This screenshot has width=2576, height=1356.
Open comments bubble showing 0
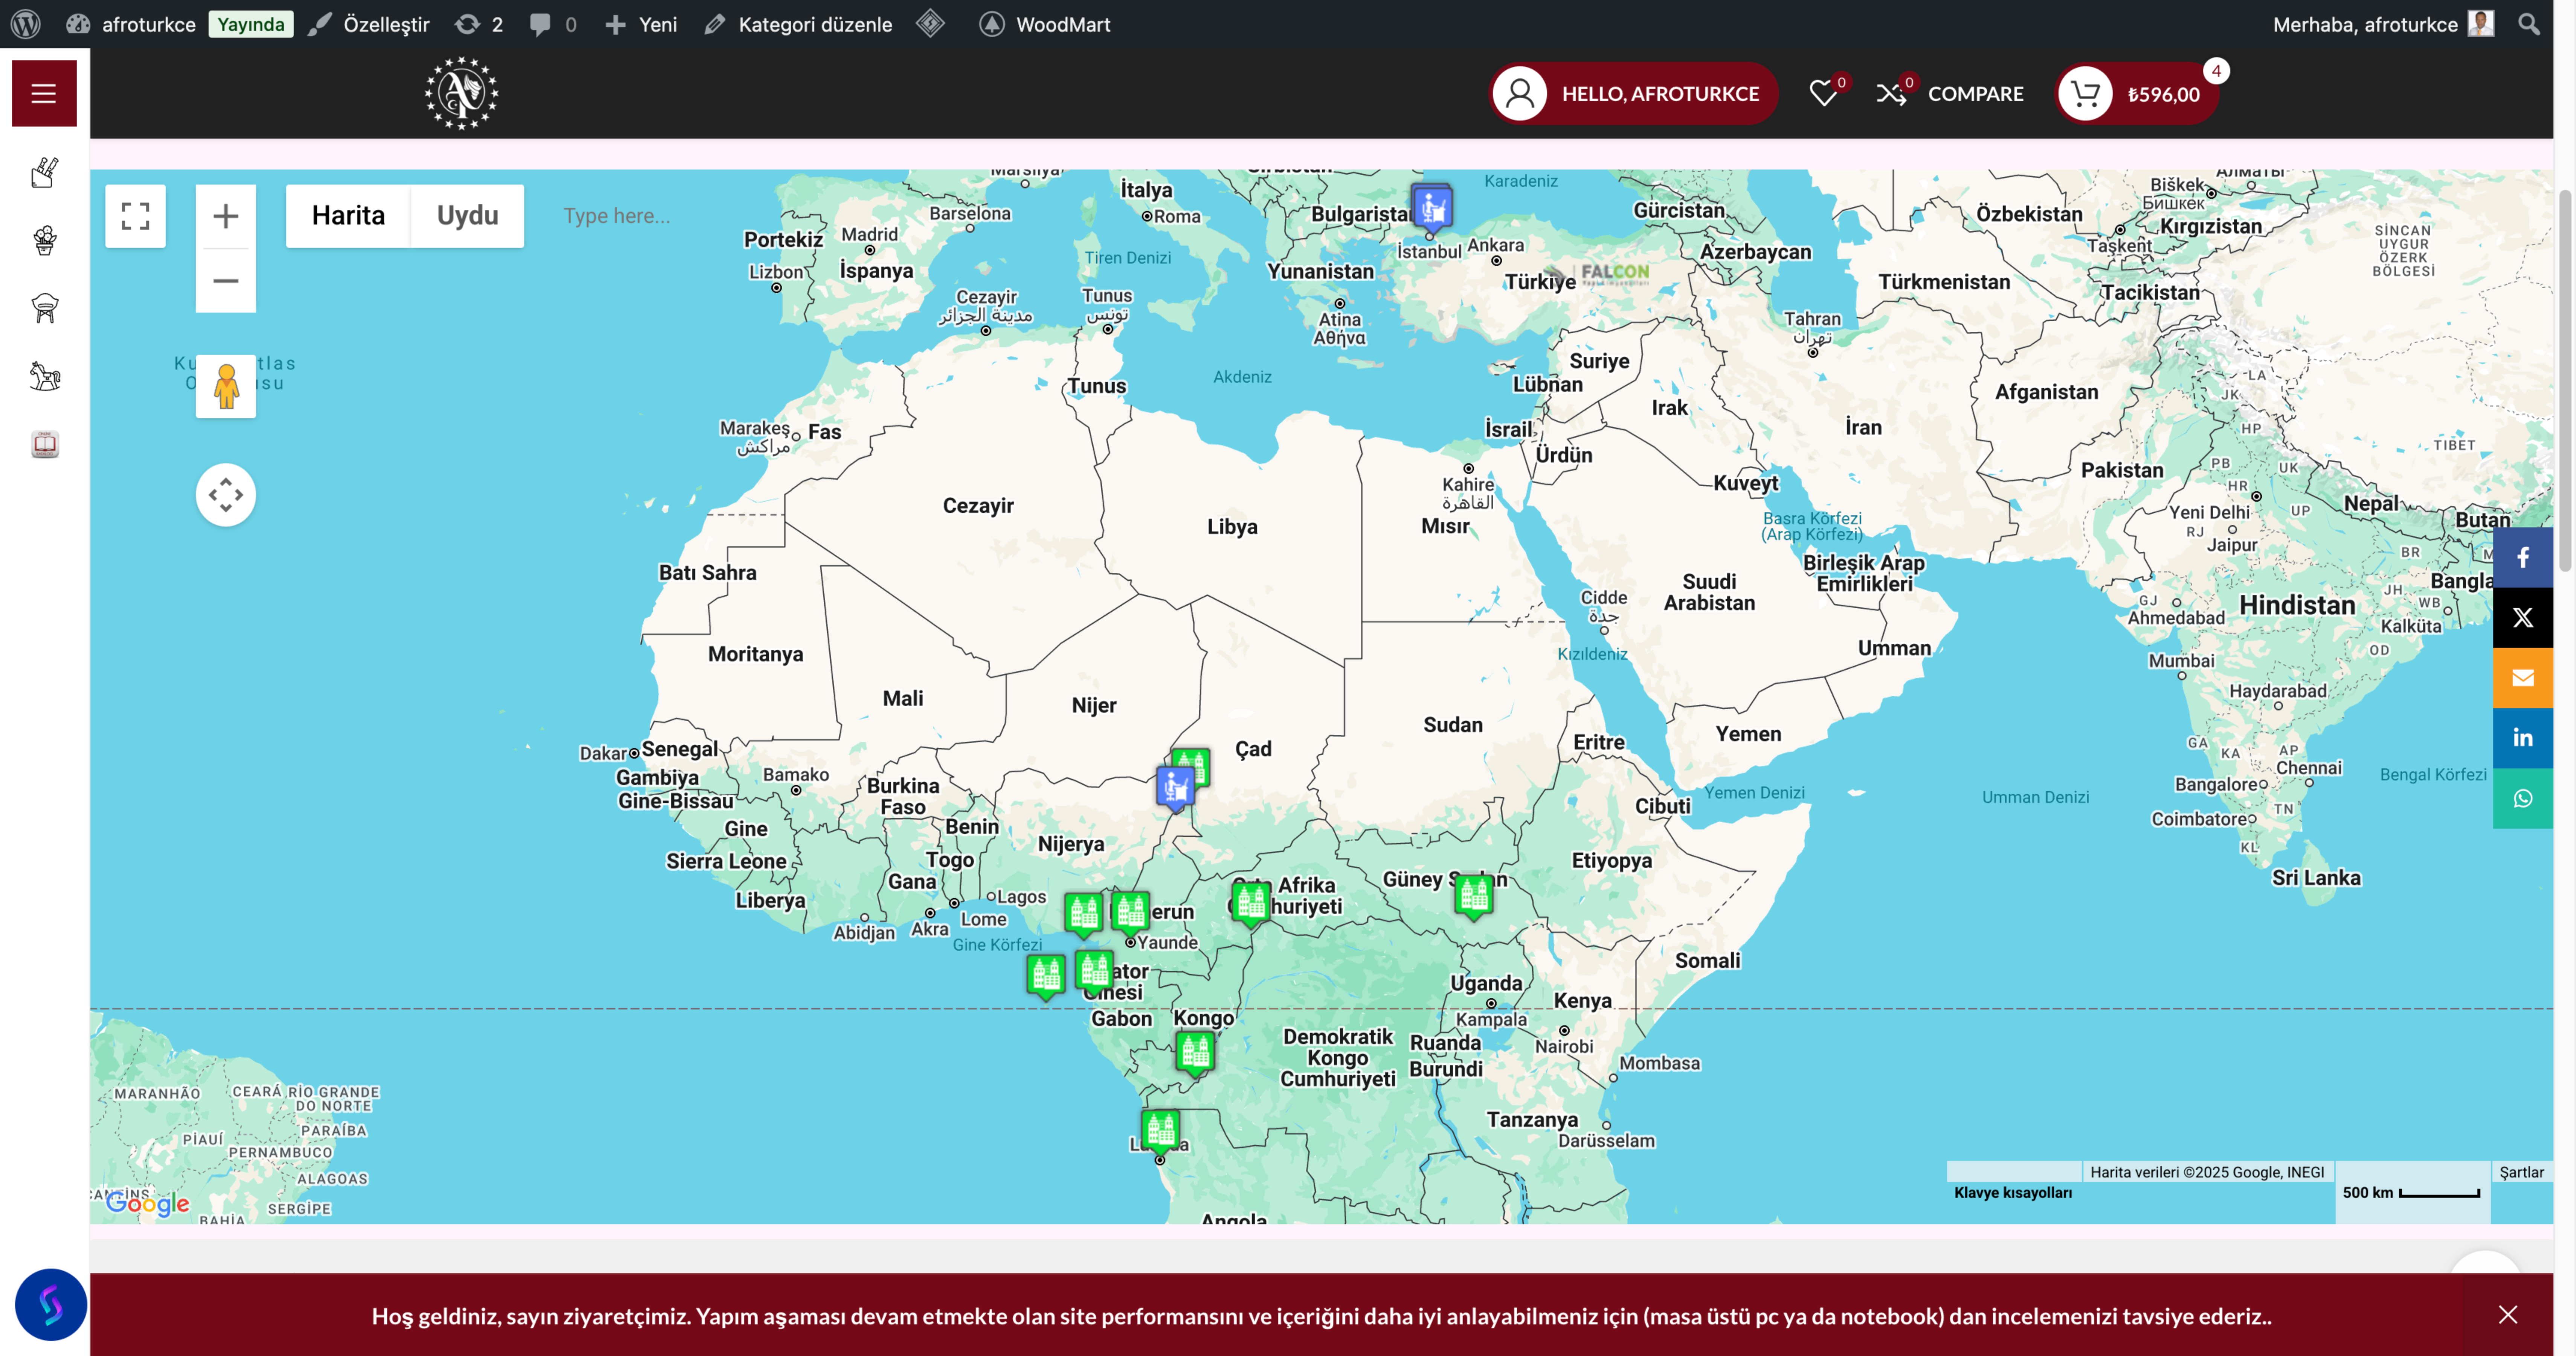point(553,24)
